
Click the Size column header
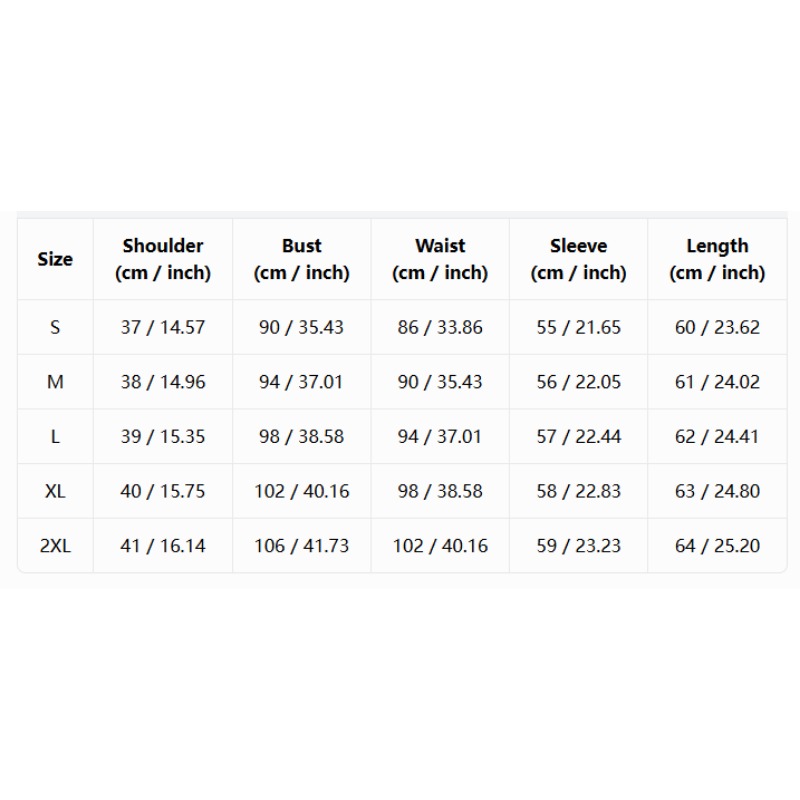[x=55, y=259]
